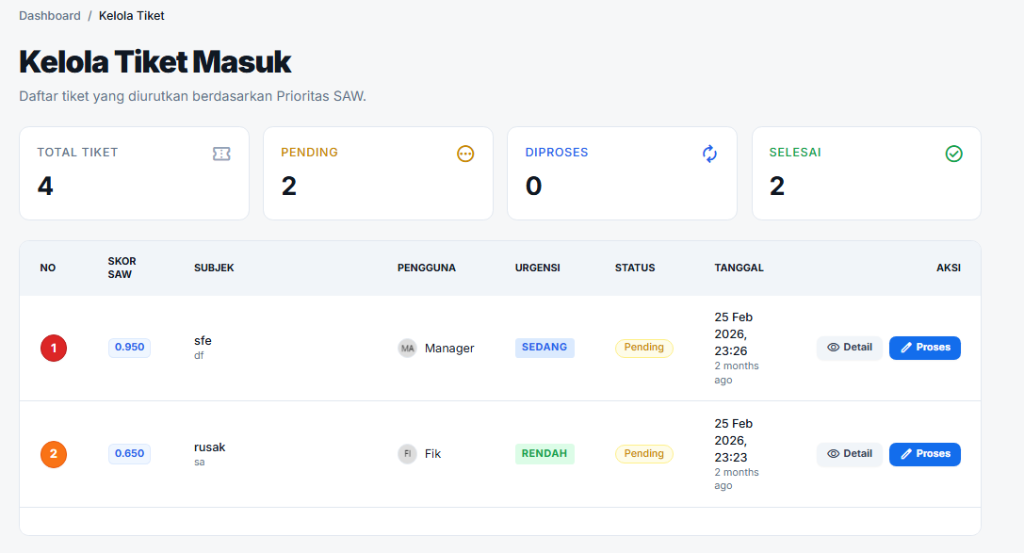The width and height of the screenshot is (1024, 553).
Task: Click the date 25 Feb 2026, 23:23
Action: pyautogui.click(x=733, y=440)
